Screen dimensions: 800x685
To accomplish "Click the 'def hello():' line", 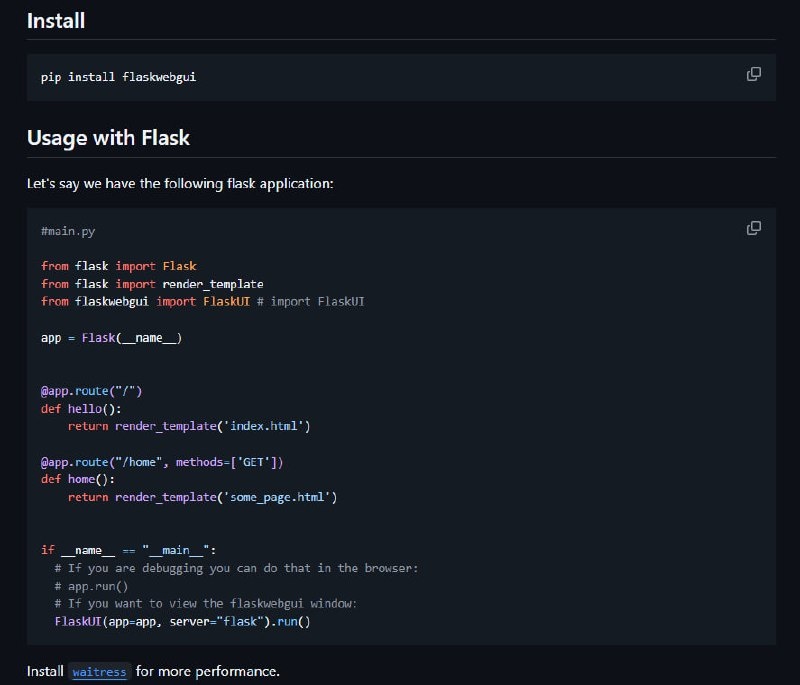I will point(81,409).
